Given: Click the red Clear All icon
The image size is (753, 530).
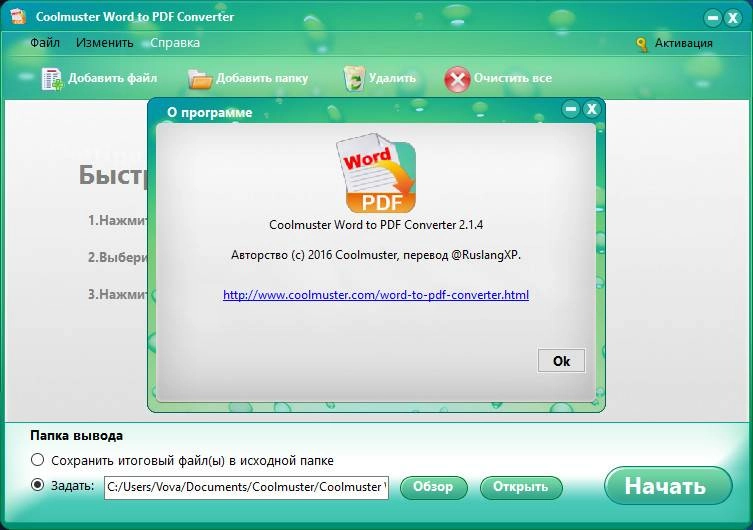Looking at the screenshot, I should pyautogui.click(x=457, y=79).
